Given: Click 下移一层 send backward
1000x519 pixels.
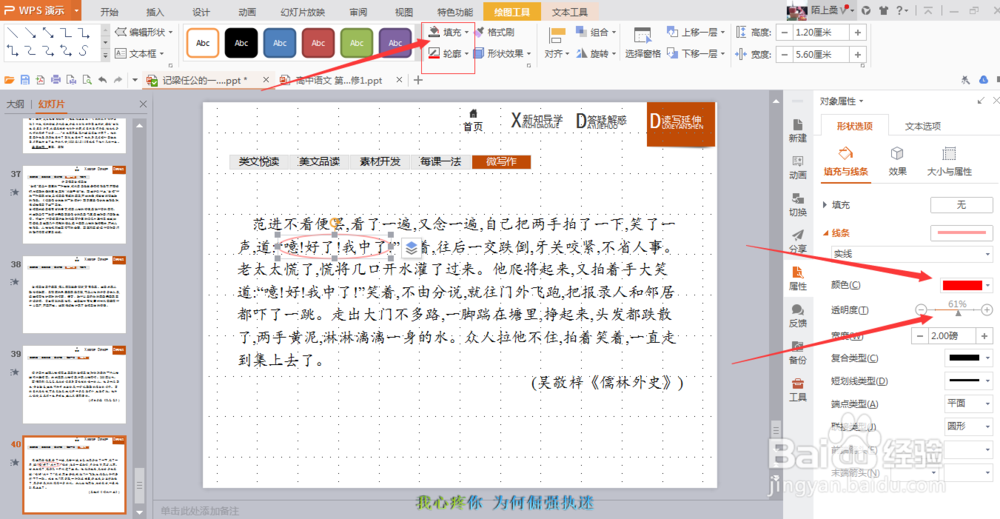Looking at the screenshot, I should coord(695,54).
